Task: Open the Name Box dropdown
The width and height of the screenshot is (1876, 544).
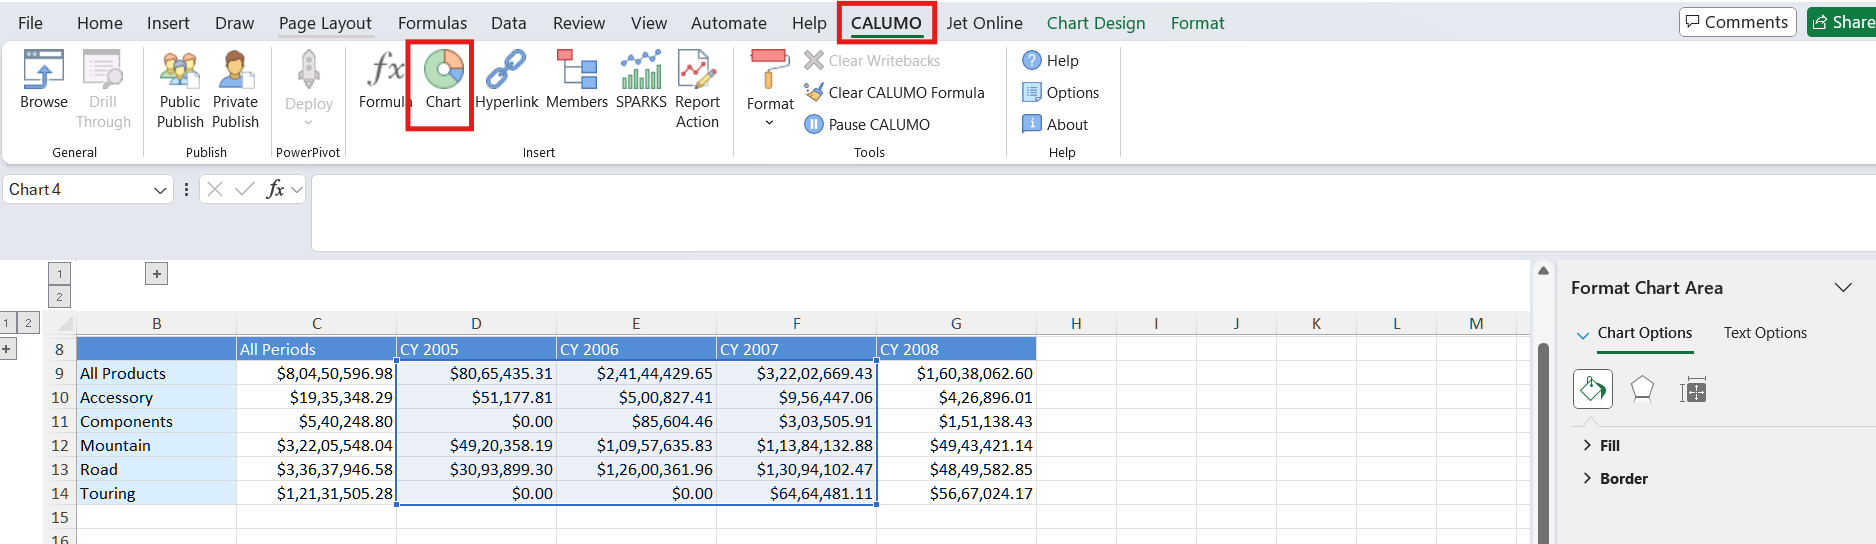Action: pyautogui.click(x=160, y=190)
